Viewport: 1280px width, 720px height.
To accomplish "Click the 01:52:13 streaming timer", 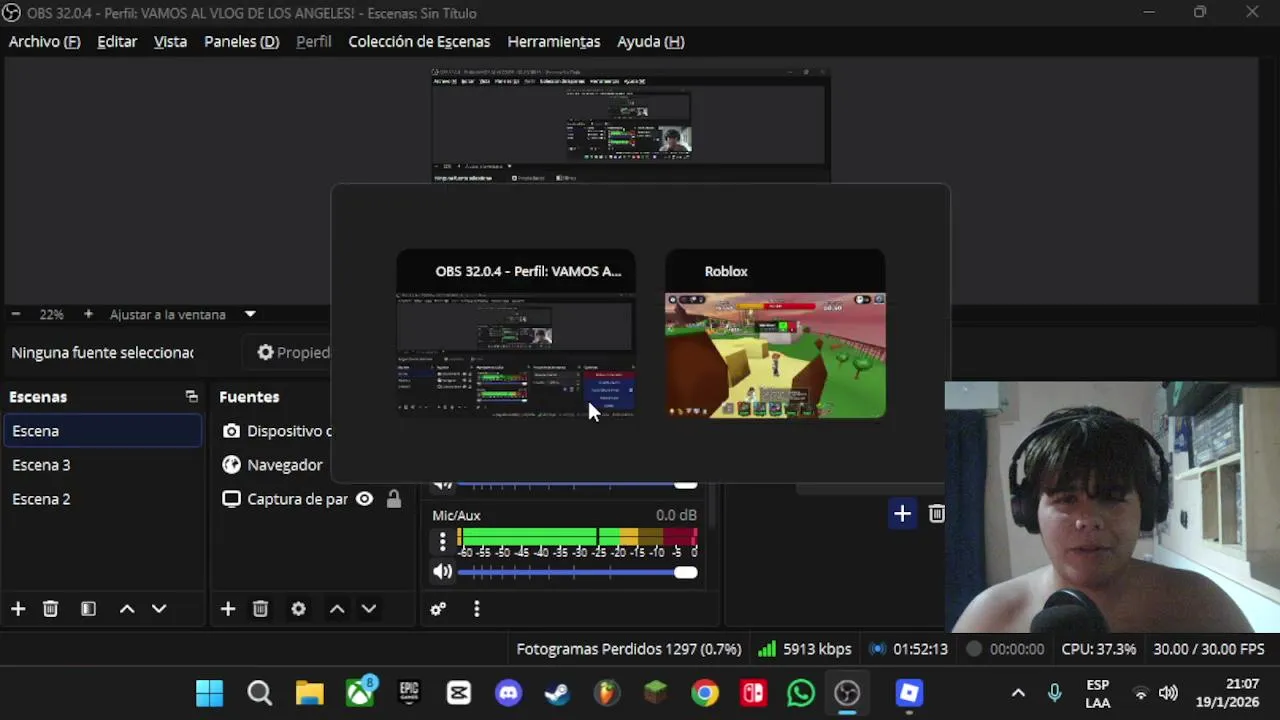I will (908, 649).
